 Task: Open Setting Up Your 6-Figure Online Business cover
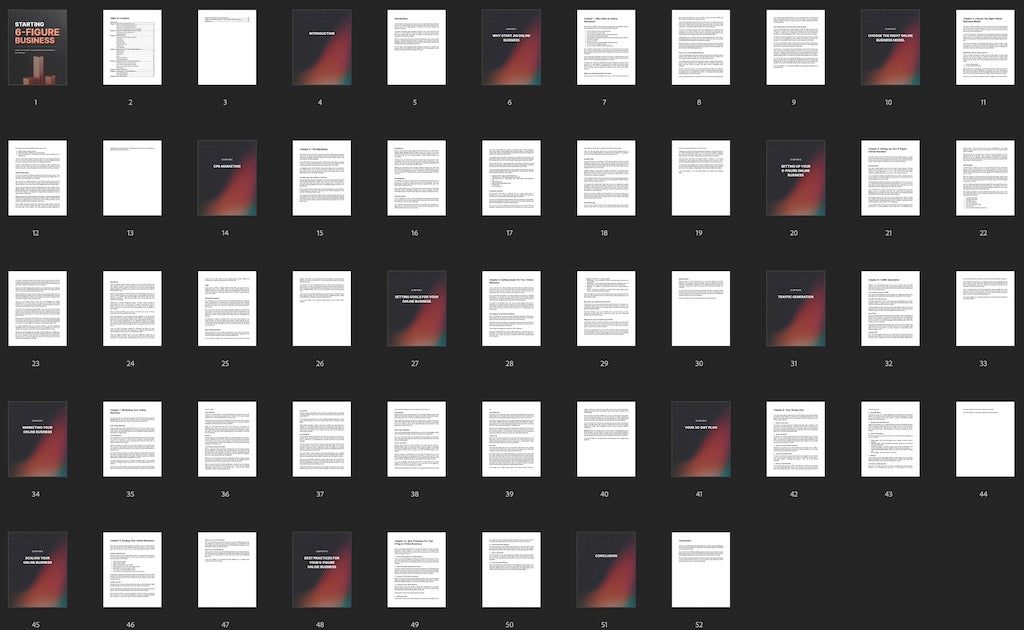(x=795, y=178)
